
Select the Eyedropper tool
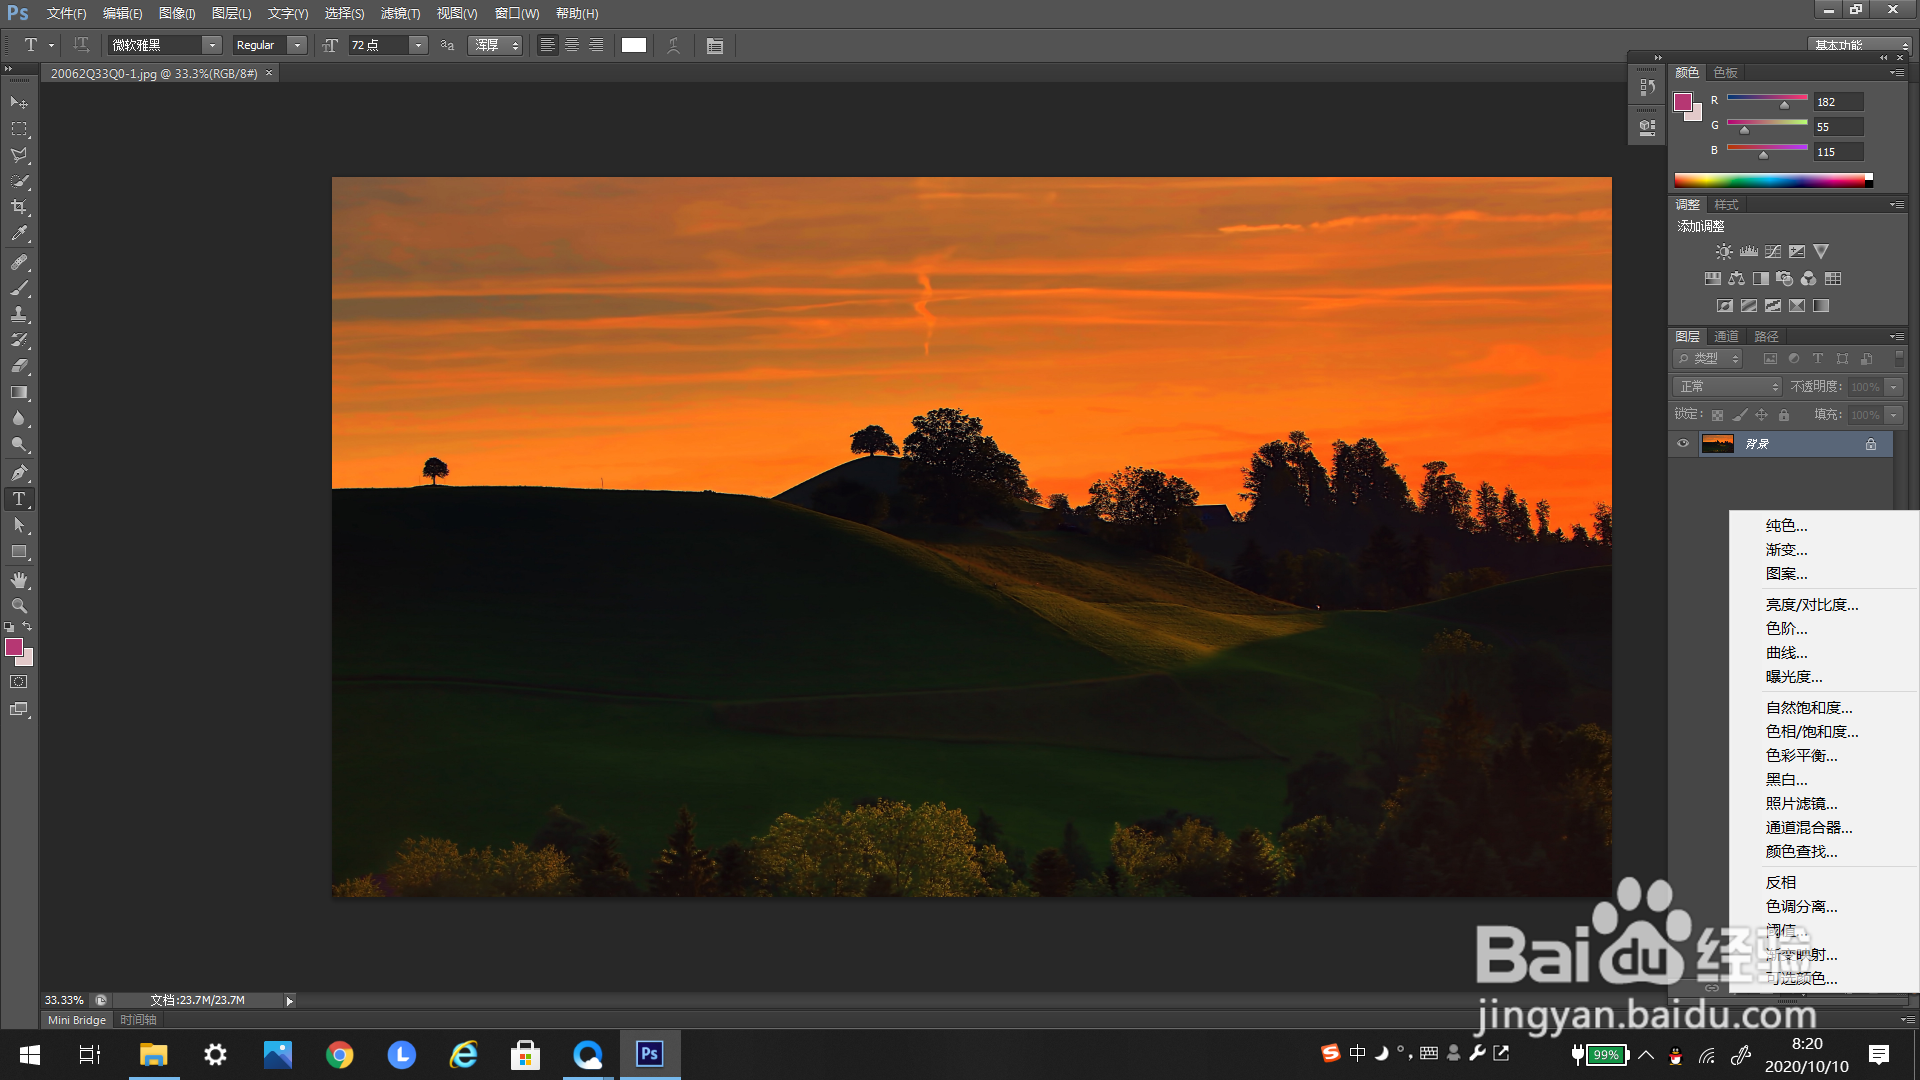pyautogui.click(x=19, y=234)
